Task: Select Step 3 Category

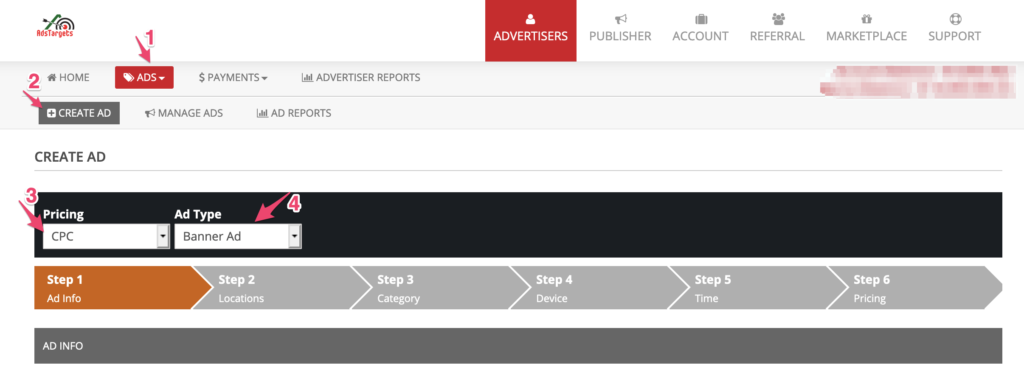Action: point(431,288)
